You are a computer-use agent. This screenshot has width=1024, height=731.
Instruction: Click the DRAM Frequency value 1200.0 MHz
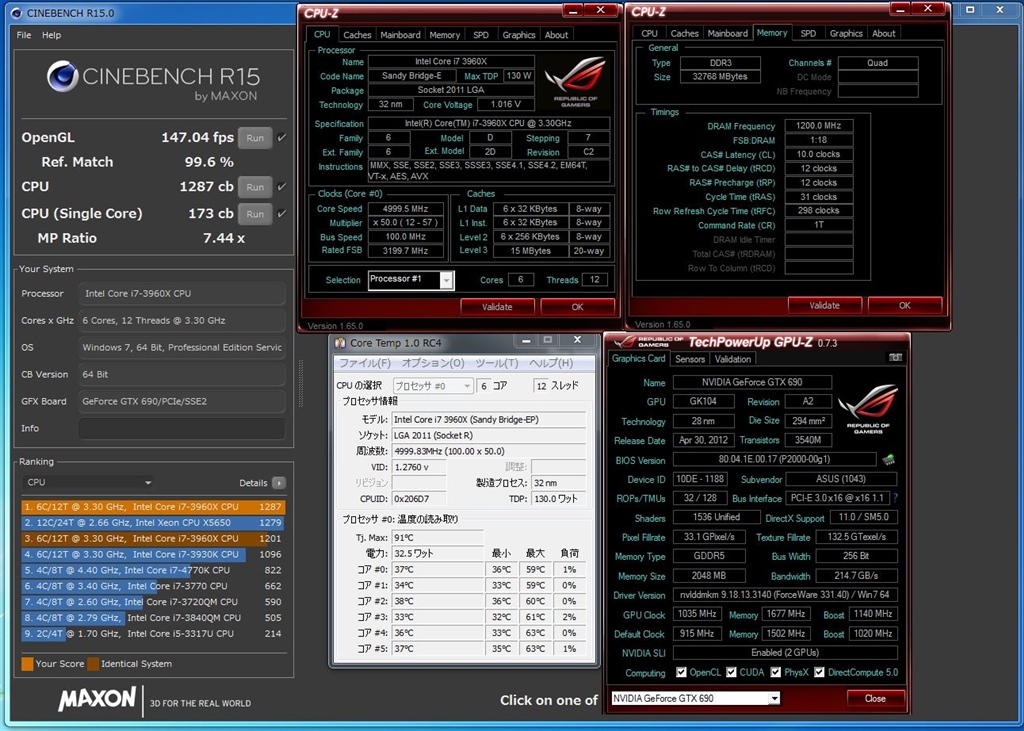(x=818, y=125)
